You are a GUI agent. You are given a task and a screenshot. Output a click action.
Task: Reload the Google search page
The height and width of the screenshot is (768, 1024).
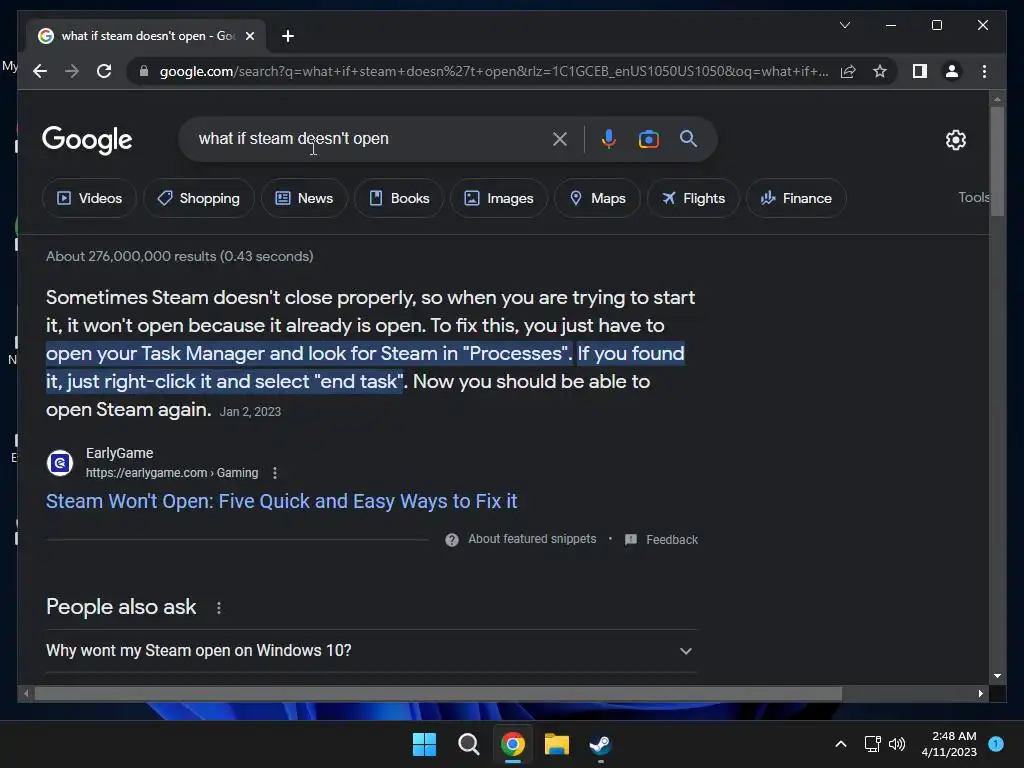(x=104, y=71)
